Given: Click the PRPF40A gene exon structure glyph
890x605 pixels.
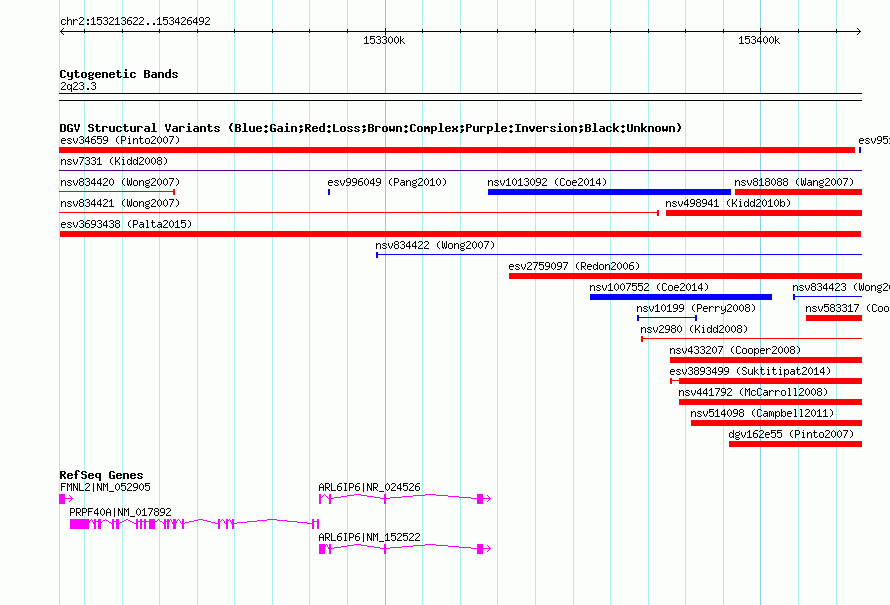Looking at the screenshot, I should (195, 524).
